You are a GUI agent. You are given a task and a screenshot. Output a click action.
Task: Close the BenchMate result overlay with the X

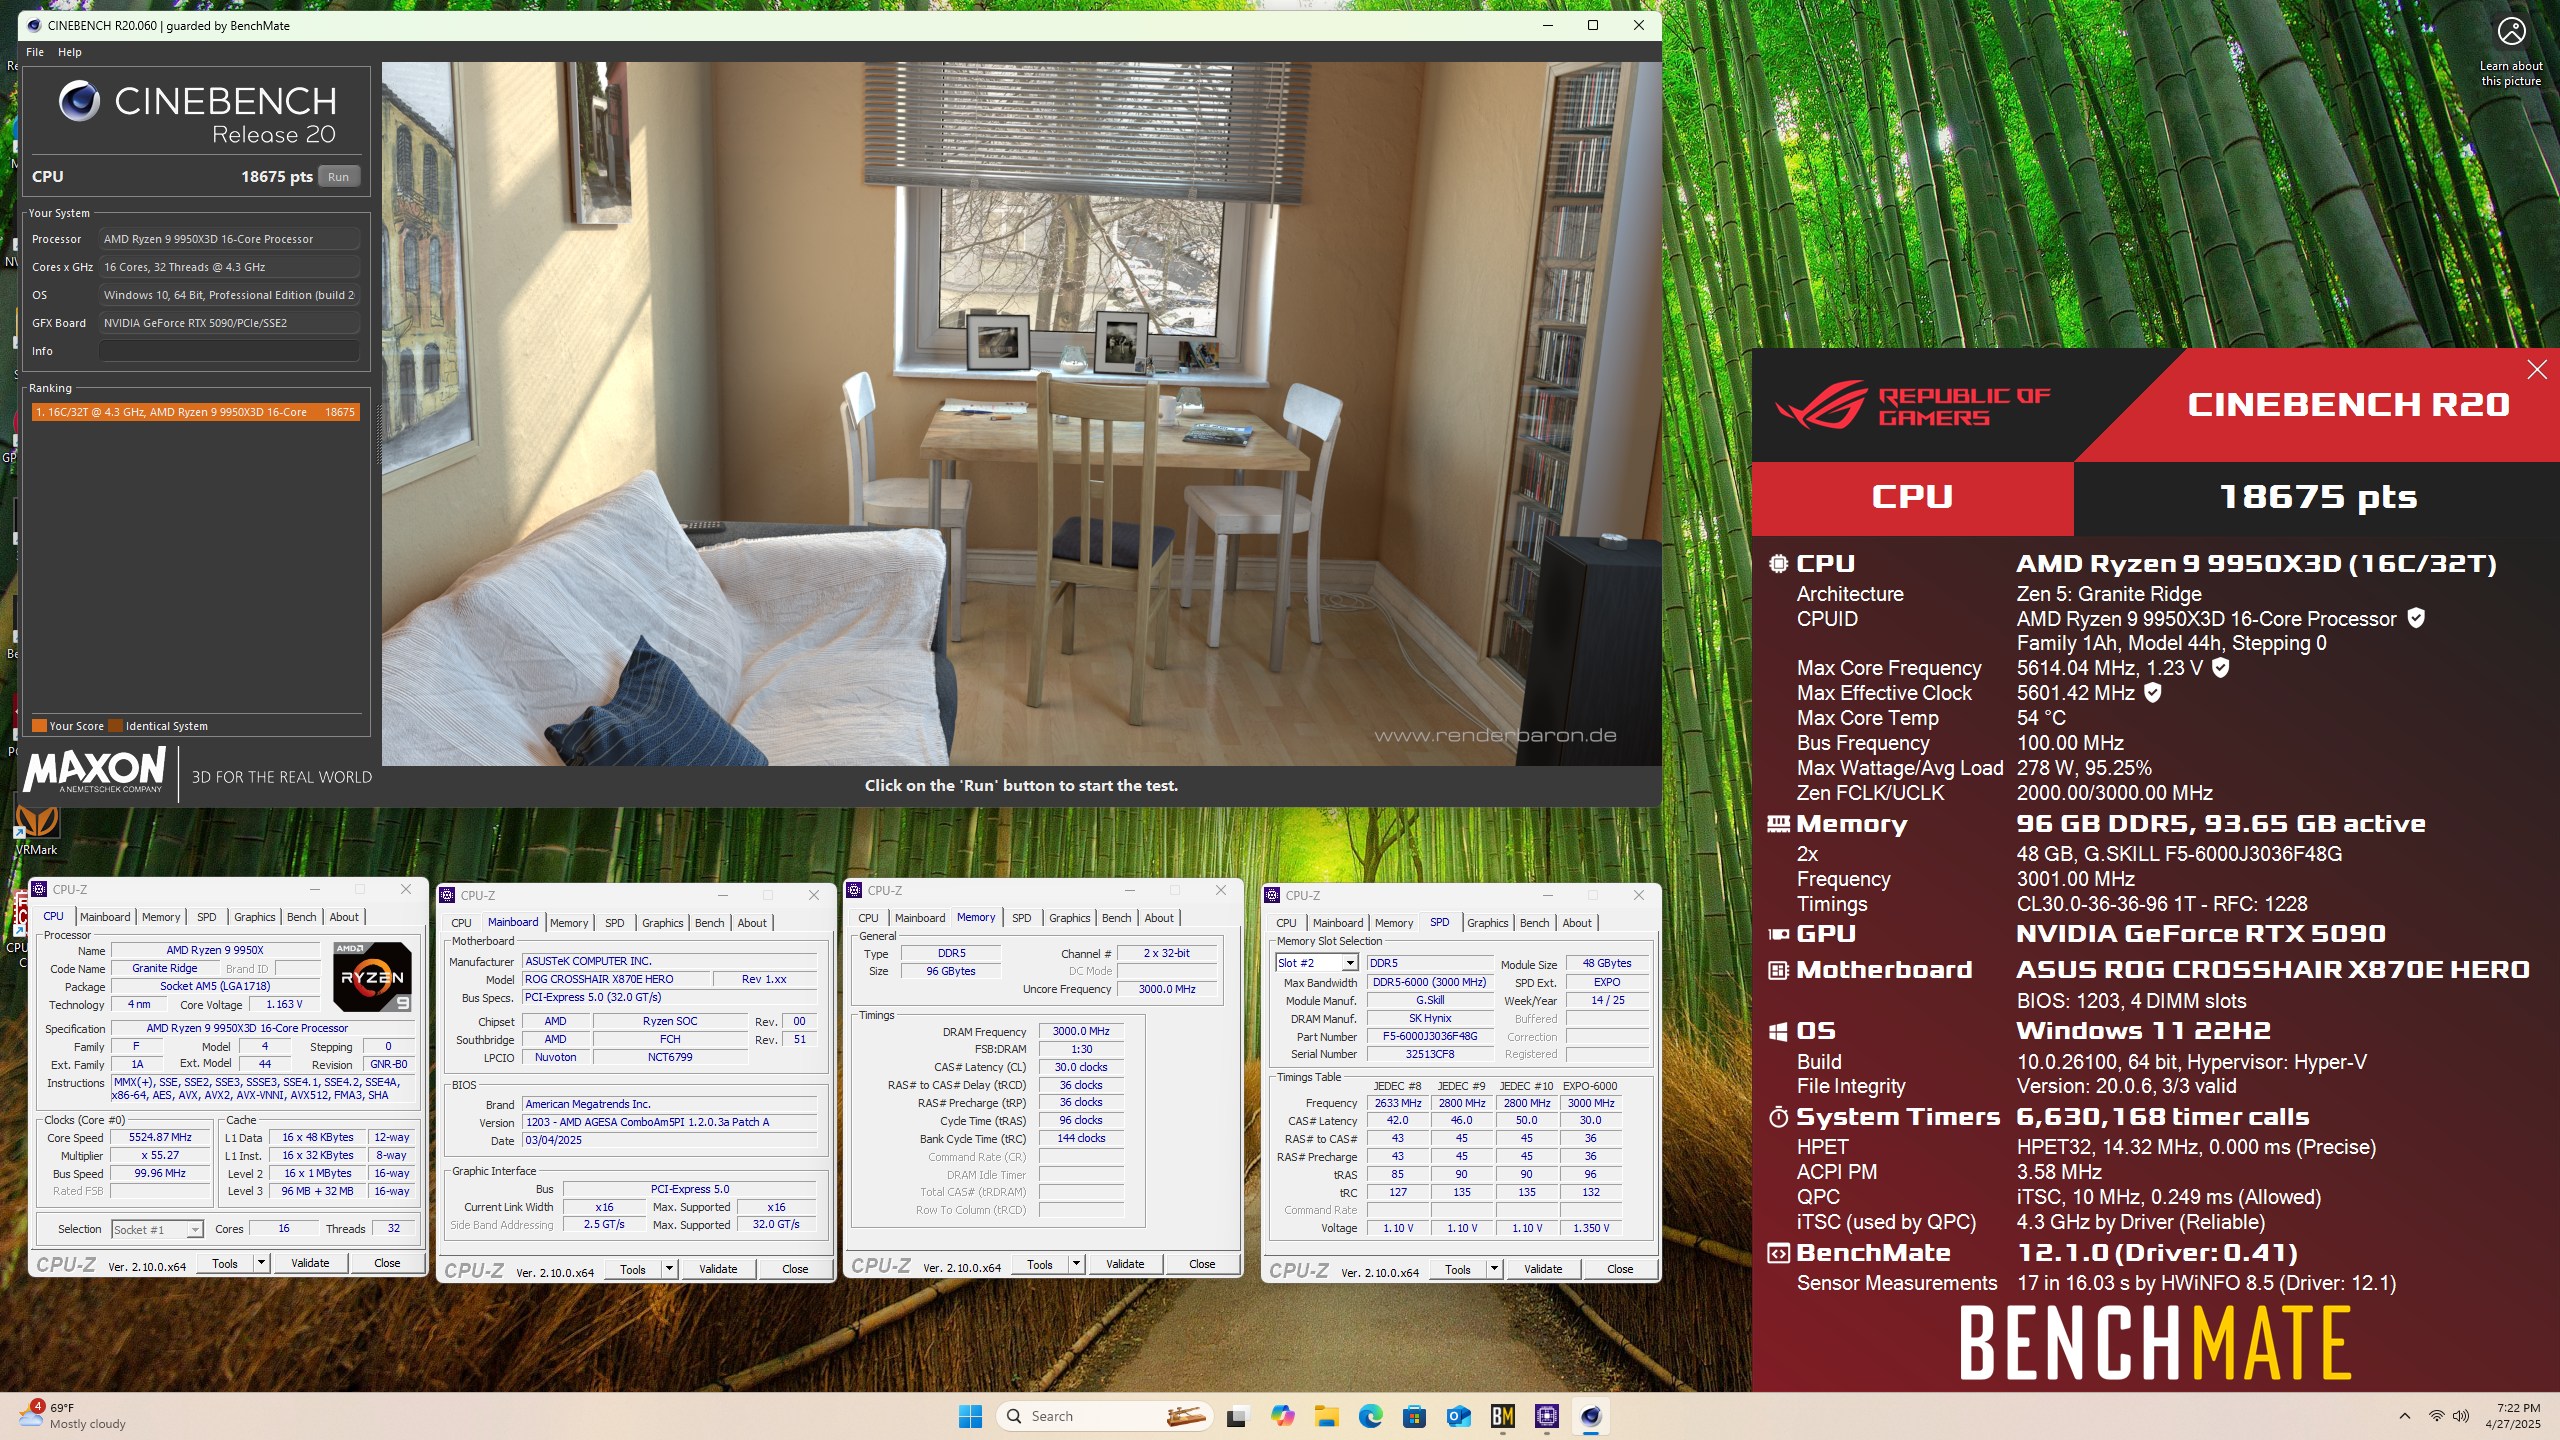[x=2537, y=370]
